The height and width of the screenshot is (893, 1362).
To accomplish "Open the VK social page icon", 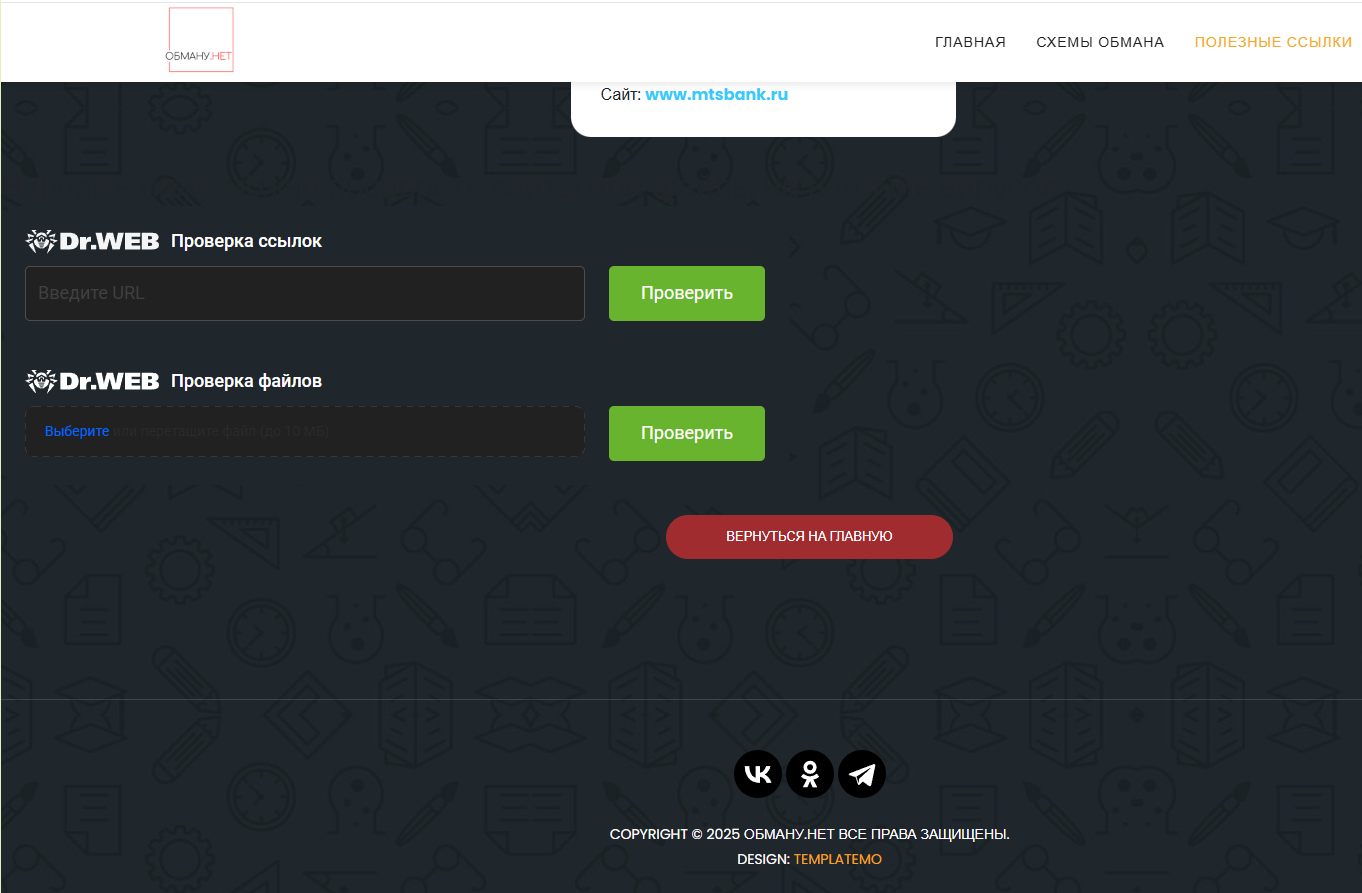I will tap(758, 774).
